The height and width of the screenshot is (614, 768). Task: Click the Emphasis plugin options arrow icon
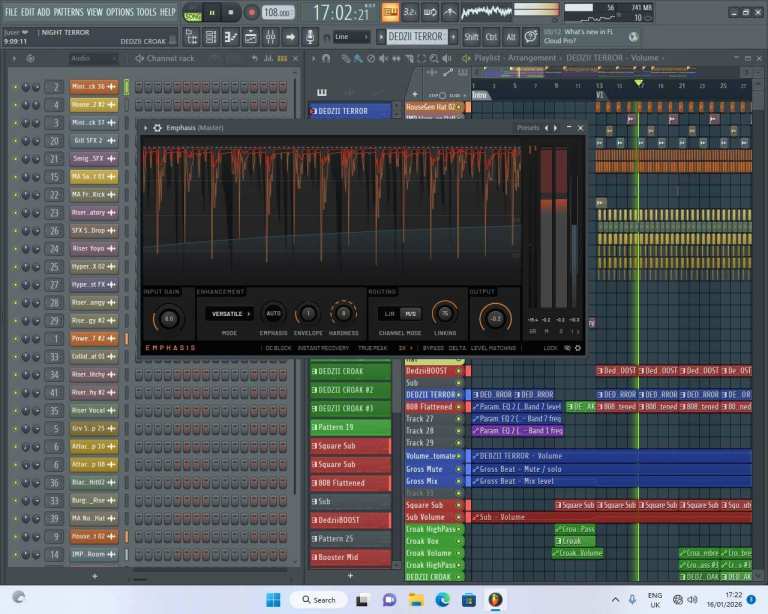point(144,128)
